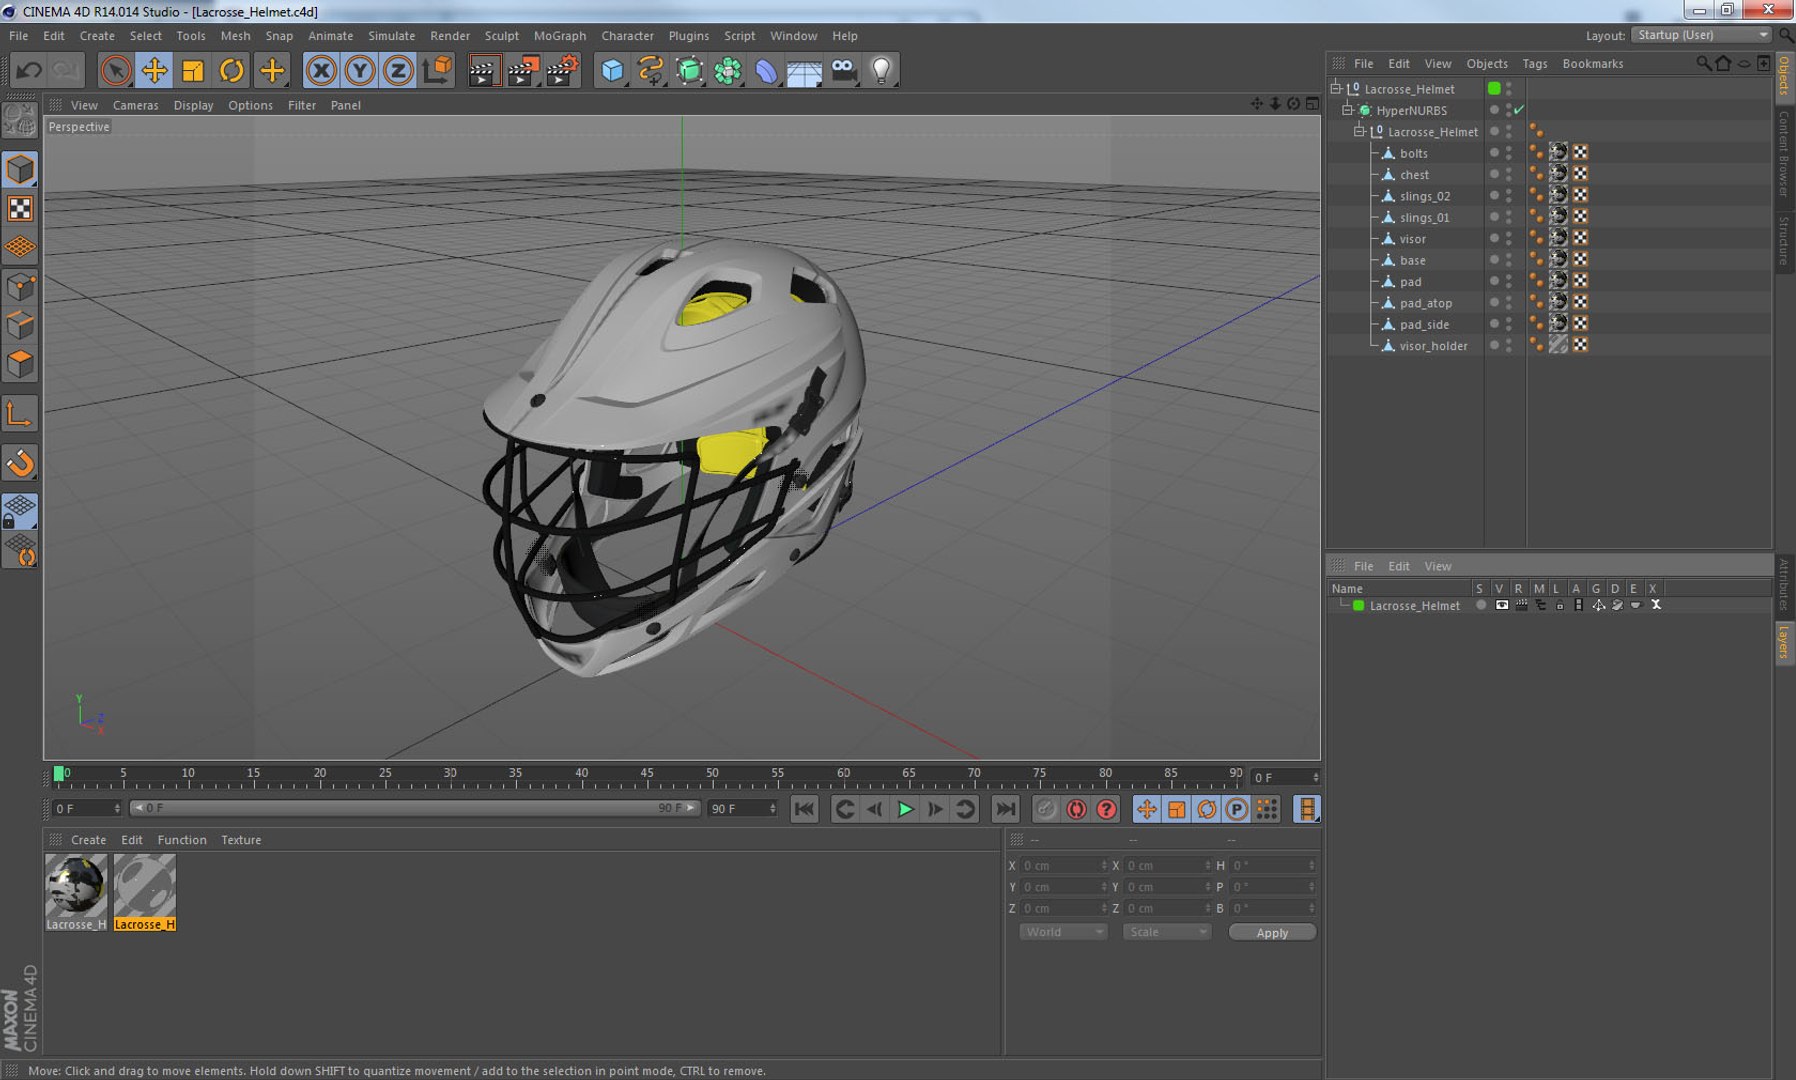The image size is (1796, 1080).
Task: Open the World coordinate system dropdown
Action: coord(1063,932)
